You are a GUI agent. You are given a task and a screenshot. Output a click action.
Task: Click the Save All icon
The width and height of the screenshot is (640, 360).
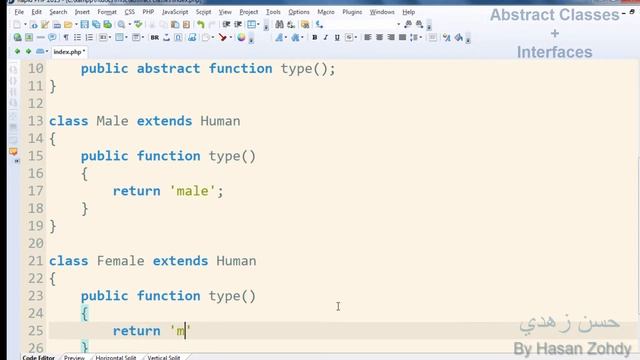[x=96, y=25]
